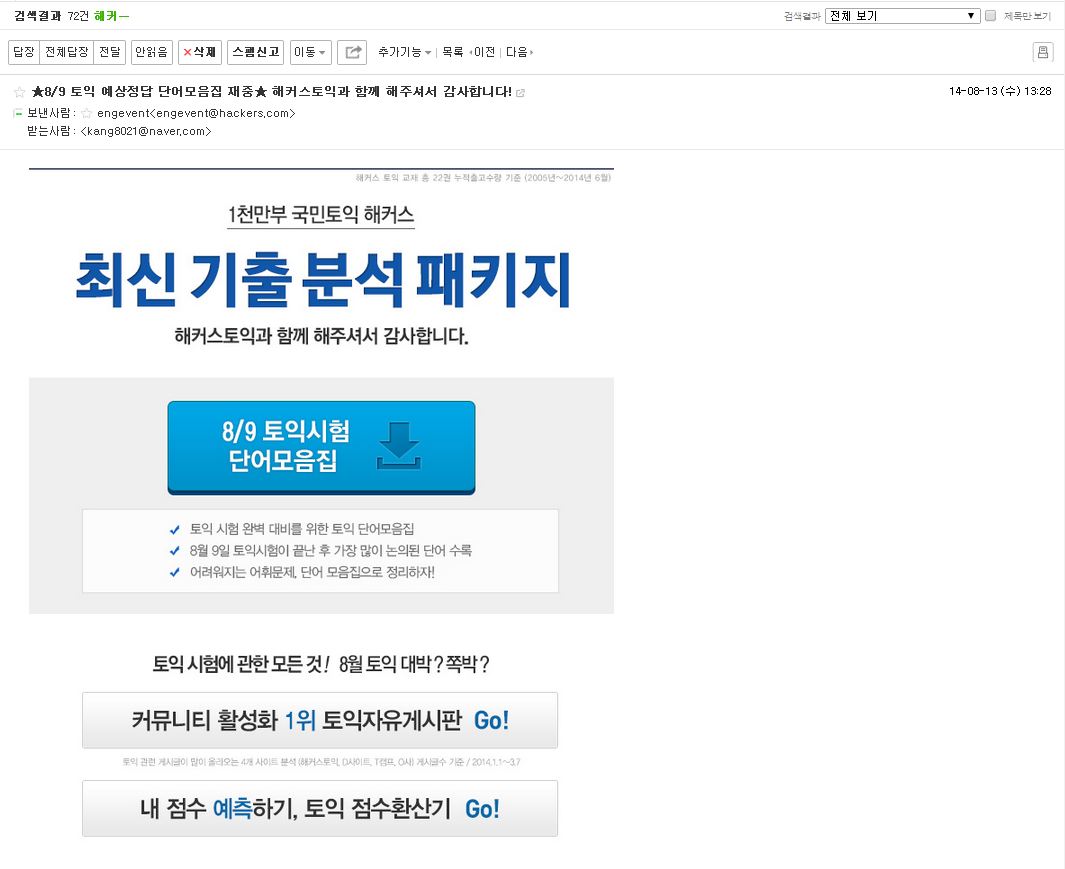Image resolution: width=1065 pixels, height=869 pixels.
Task: Forward the email with 전달
Action: click(109, 52)
